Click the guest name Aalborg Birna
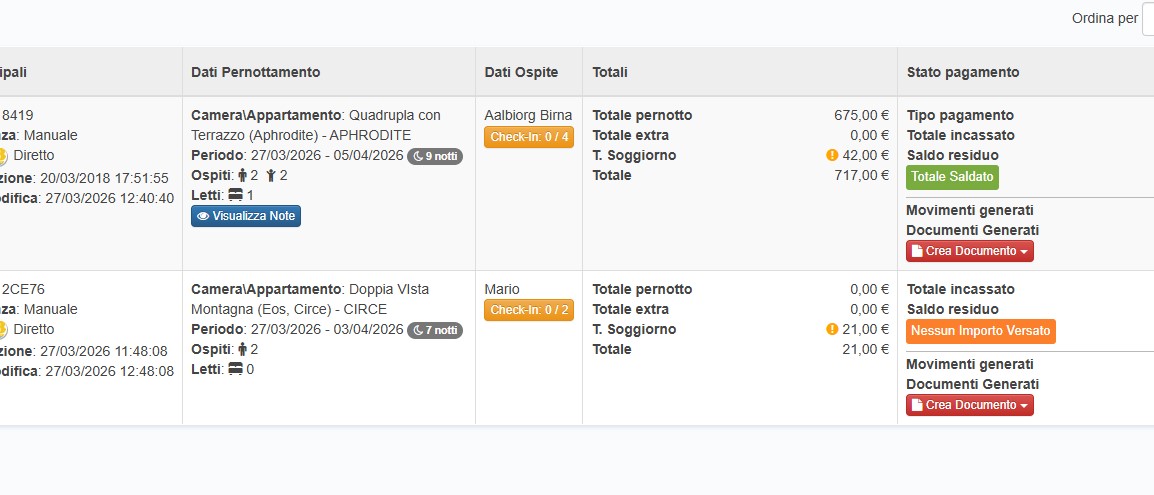This screenshot has width=1154, height=495. coord(528,115)
